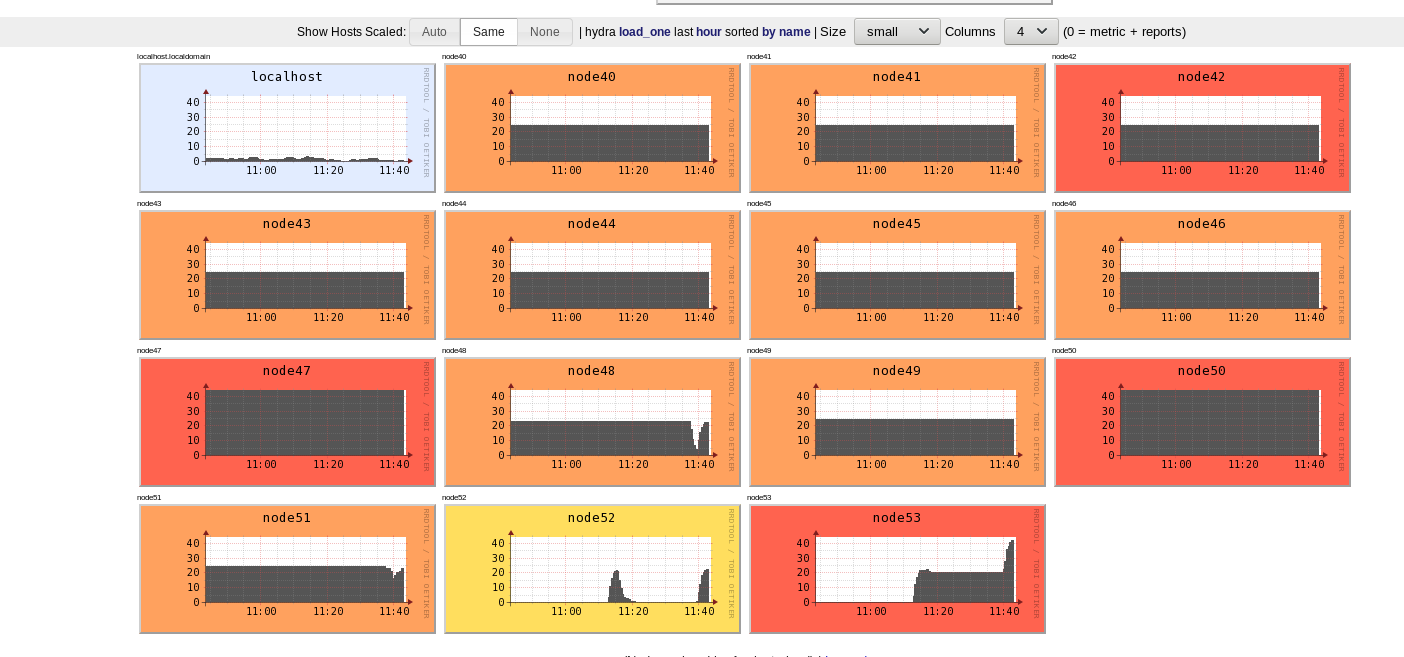
Task: Open the node44 load graph
Action: point(592,275)
